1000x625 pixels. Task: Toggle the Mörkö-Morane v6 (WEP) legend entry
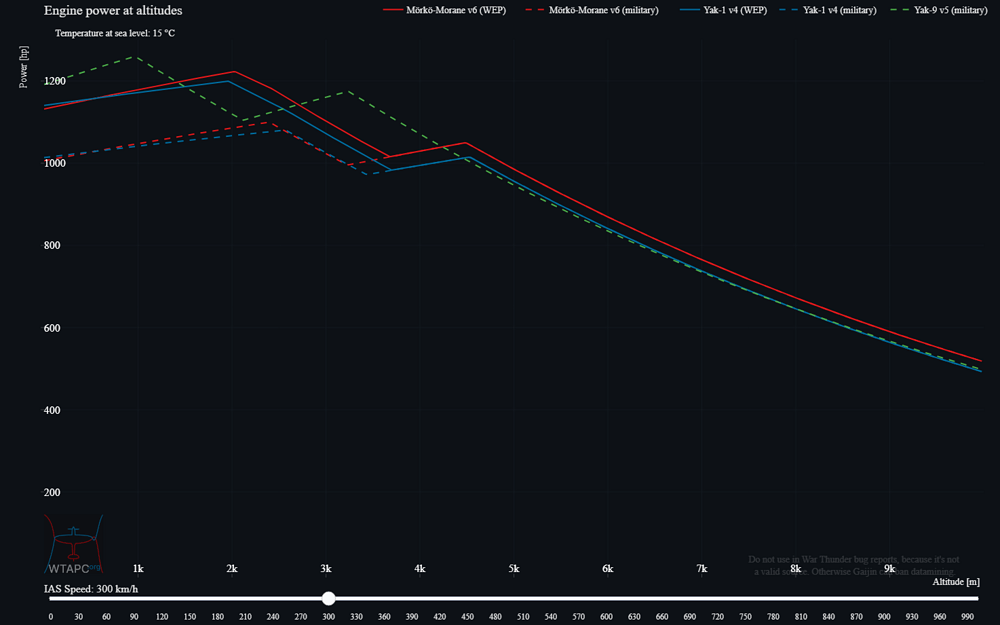[x=445, y=10]
